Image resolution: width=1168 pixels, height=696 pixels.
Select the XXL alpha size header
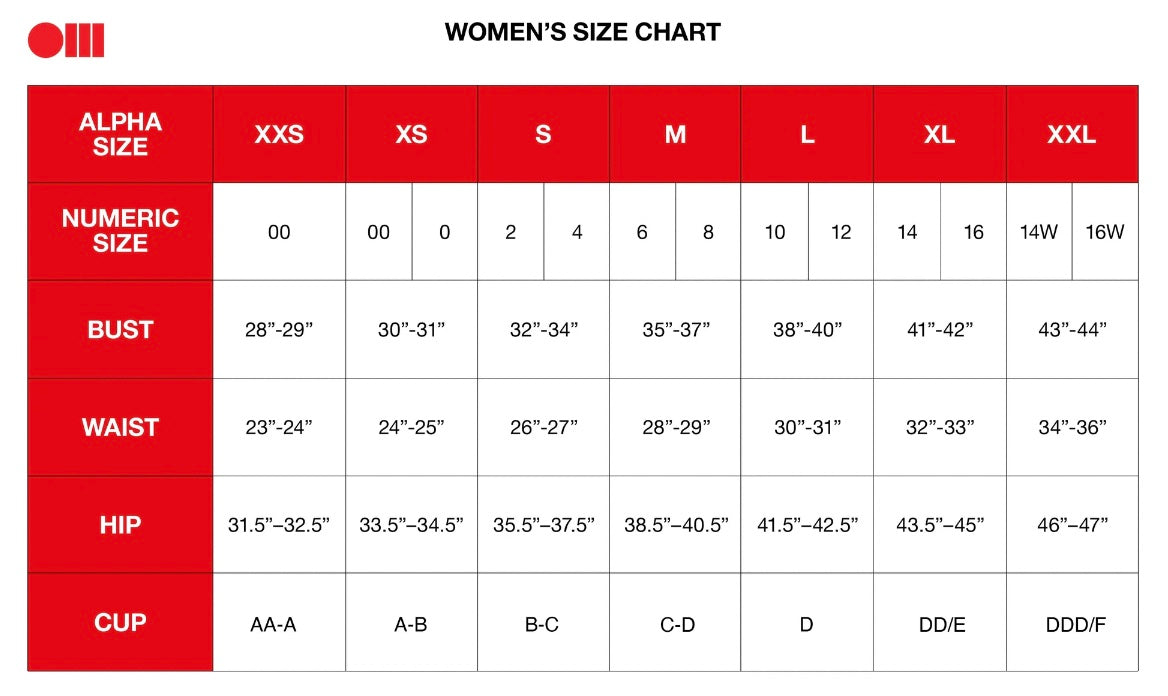pyautogui.click(x=1071, y=135)
